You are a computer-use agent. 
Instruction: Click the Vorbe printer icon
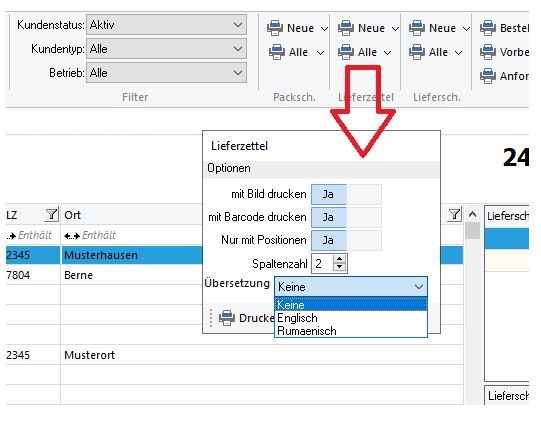pyautogui.click(x=488, y=52)
